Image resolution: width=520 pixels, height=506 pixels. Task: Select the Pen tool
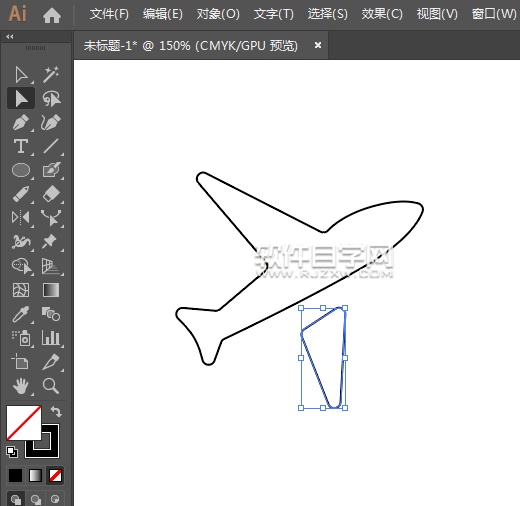point(21,122)
